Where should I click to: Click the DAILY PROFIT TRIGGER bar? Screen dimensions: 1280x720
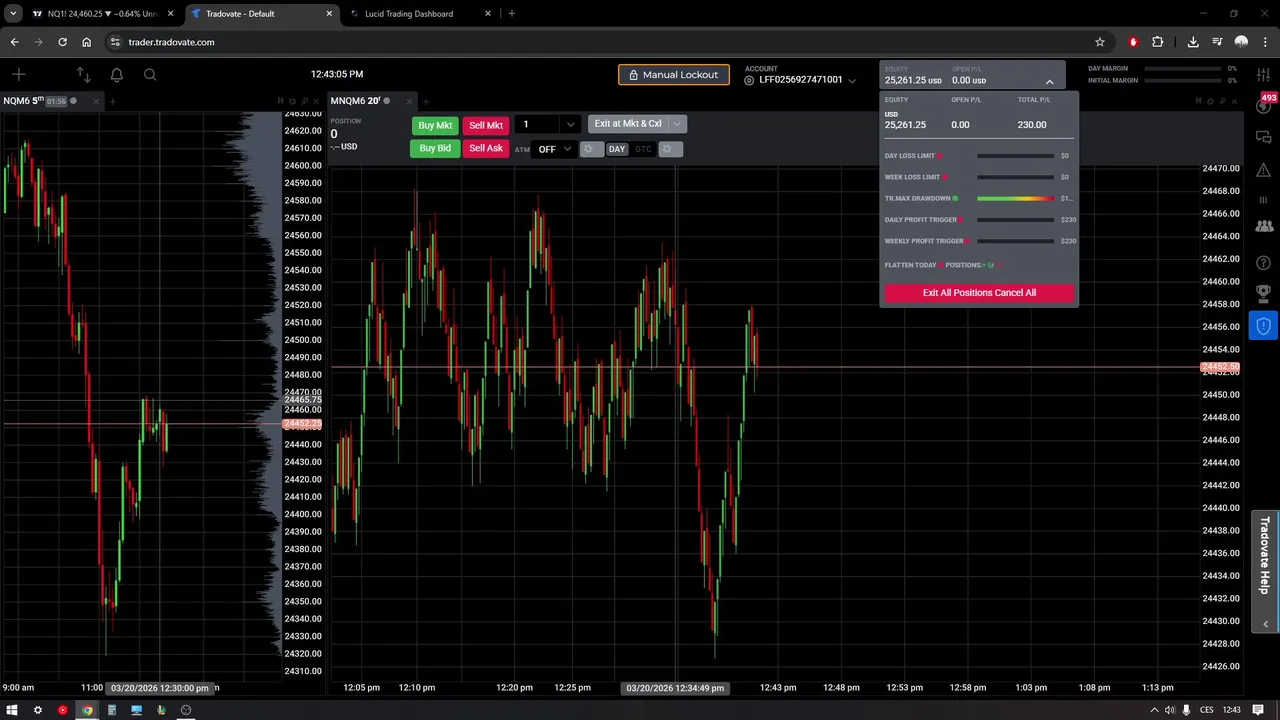click(x=1015, y=220)
